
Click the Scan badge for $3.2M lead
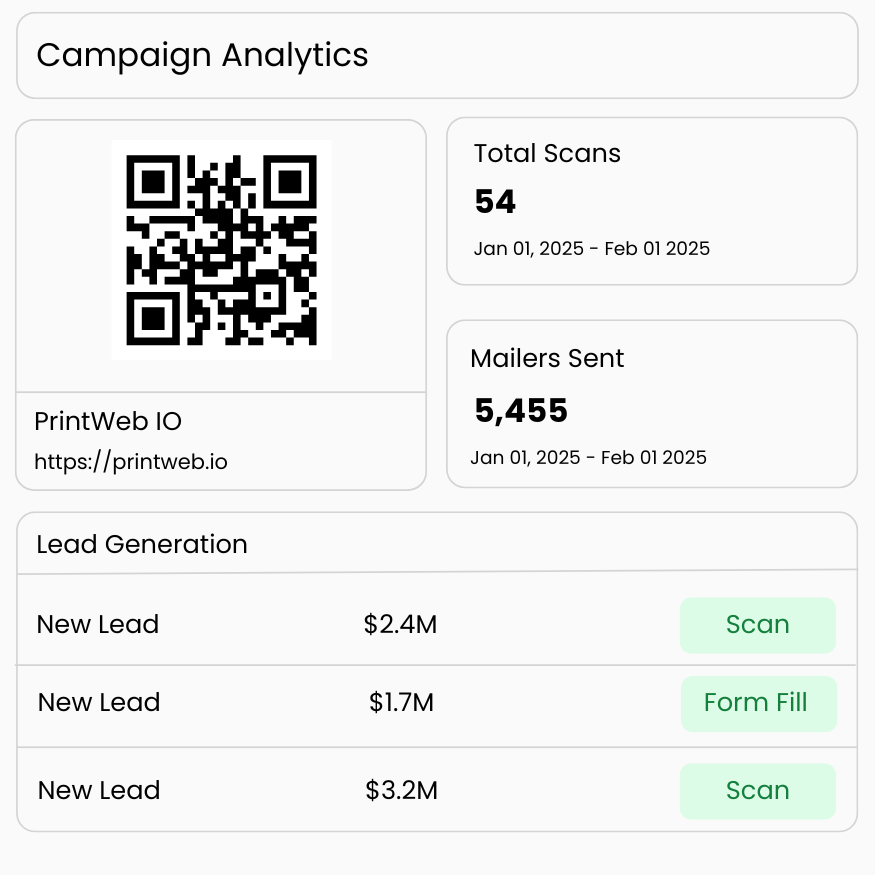758,791
